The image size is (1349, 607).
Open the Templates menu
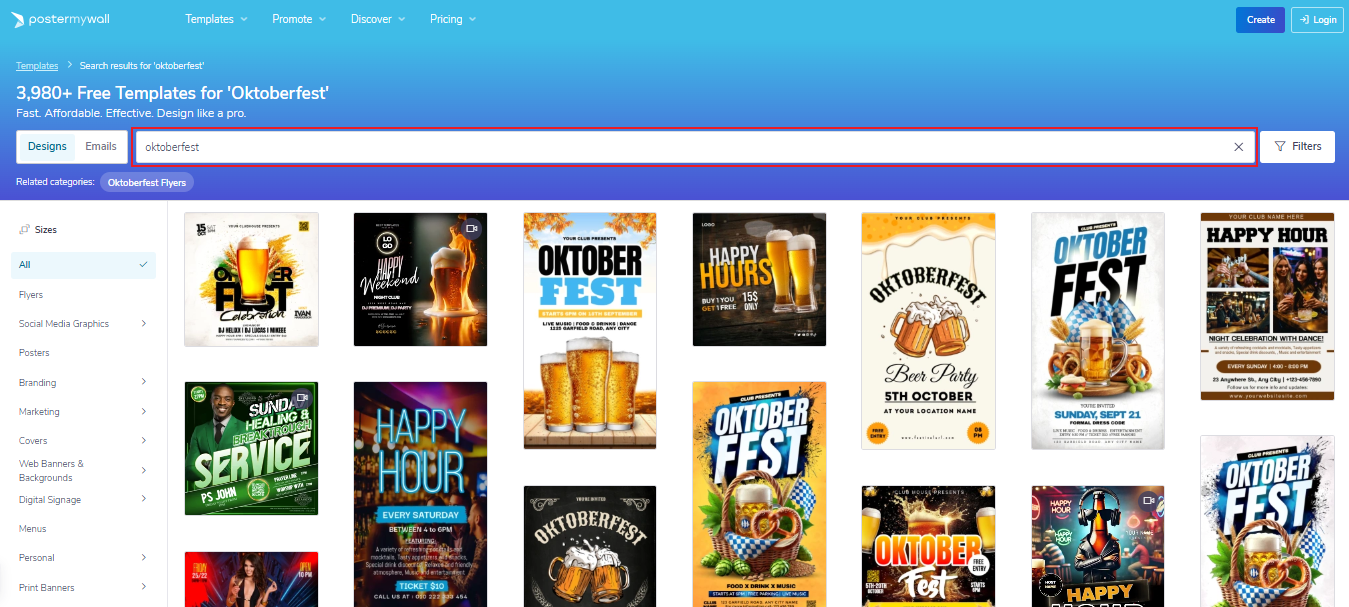pos(217,19)
